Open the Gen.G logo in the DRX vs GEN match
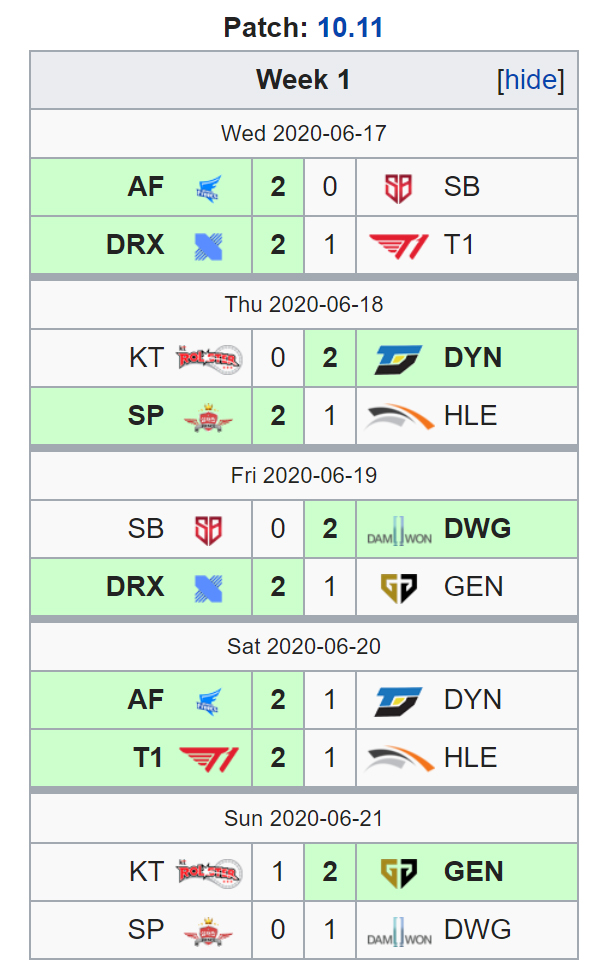 [x=399, y=588]
